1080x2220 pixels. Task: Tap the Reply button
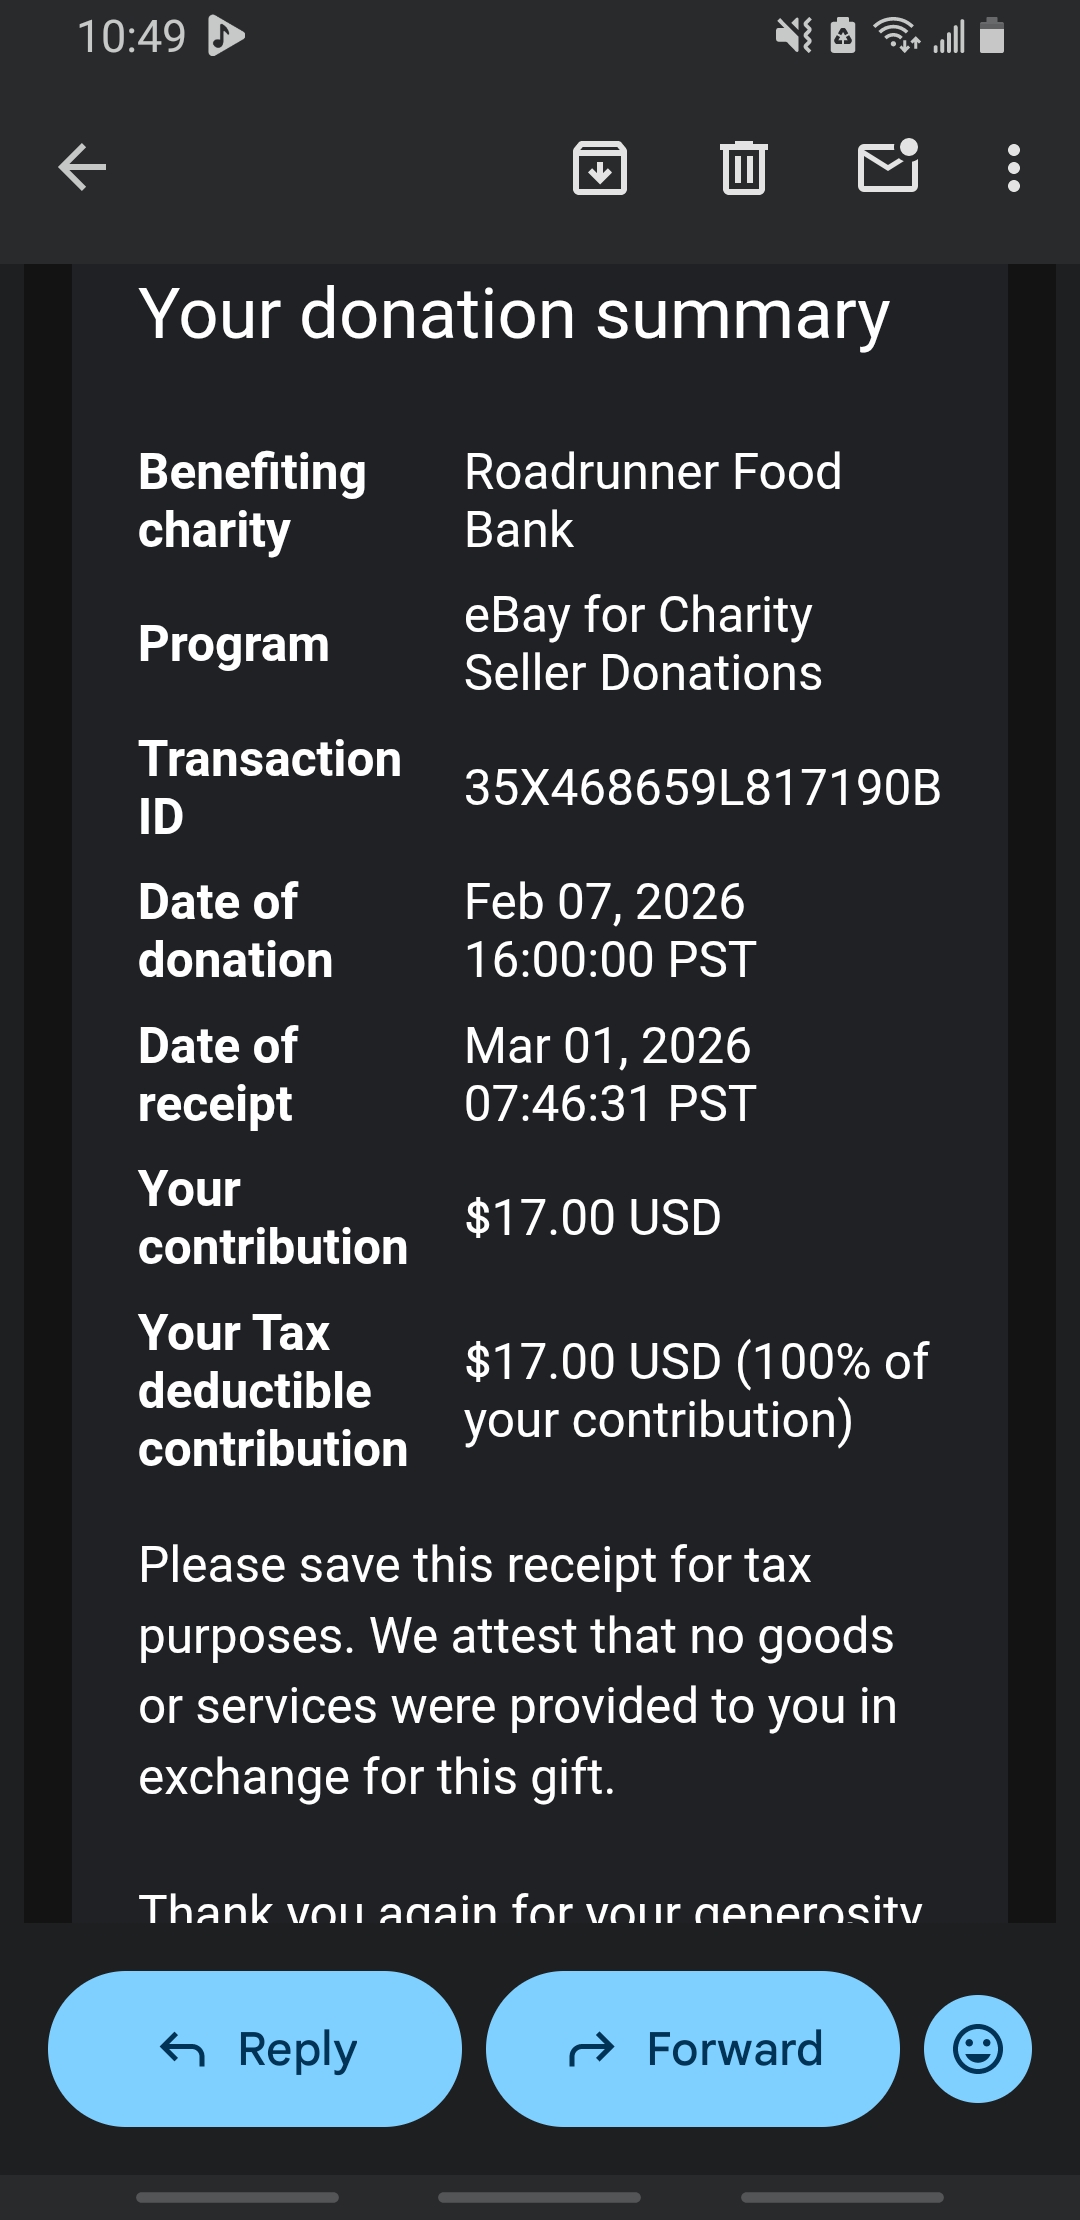[255, 2049]
